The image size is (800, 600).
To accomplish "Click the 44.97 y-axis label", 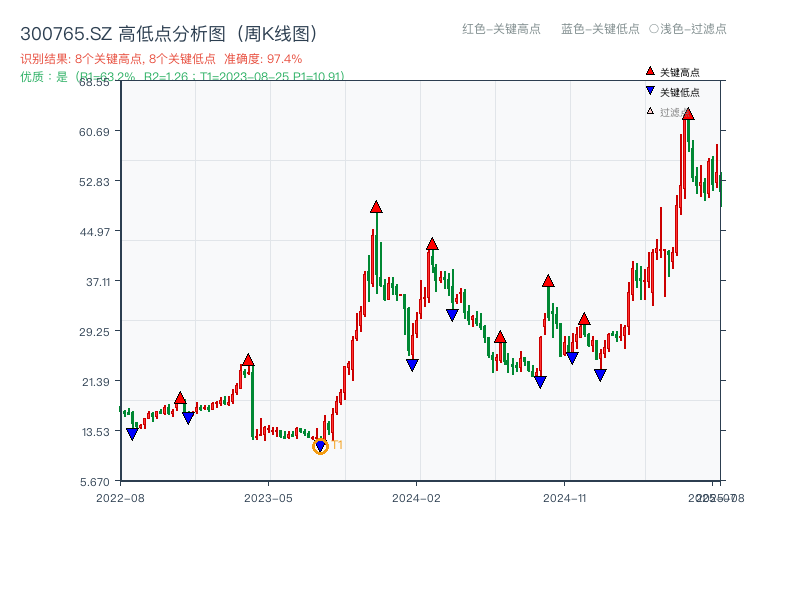I will tap(94, 232).
